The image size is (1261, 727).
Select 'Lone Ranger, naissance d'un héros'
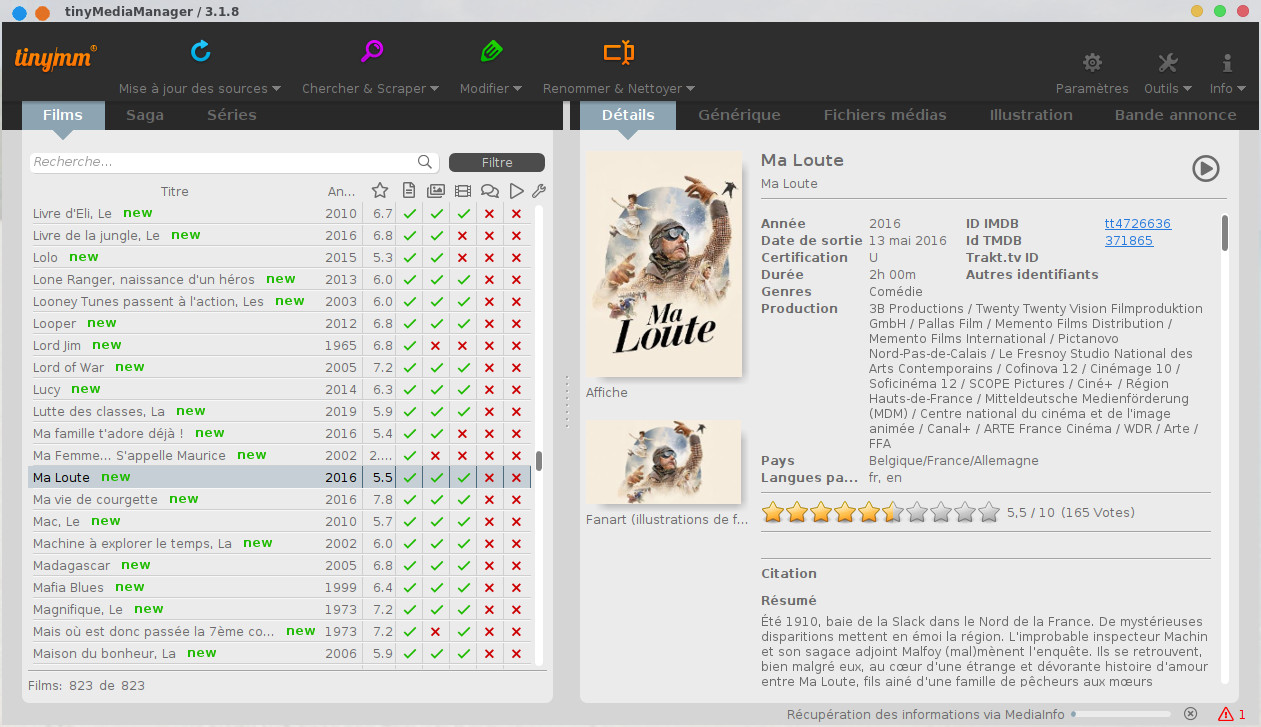point(280,279)
